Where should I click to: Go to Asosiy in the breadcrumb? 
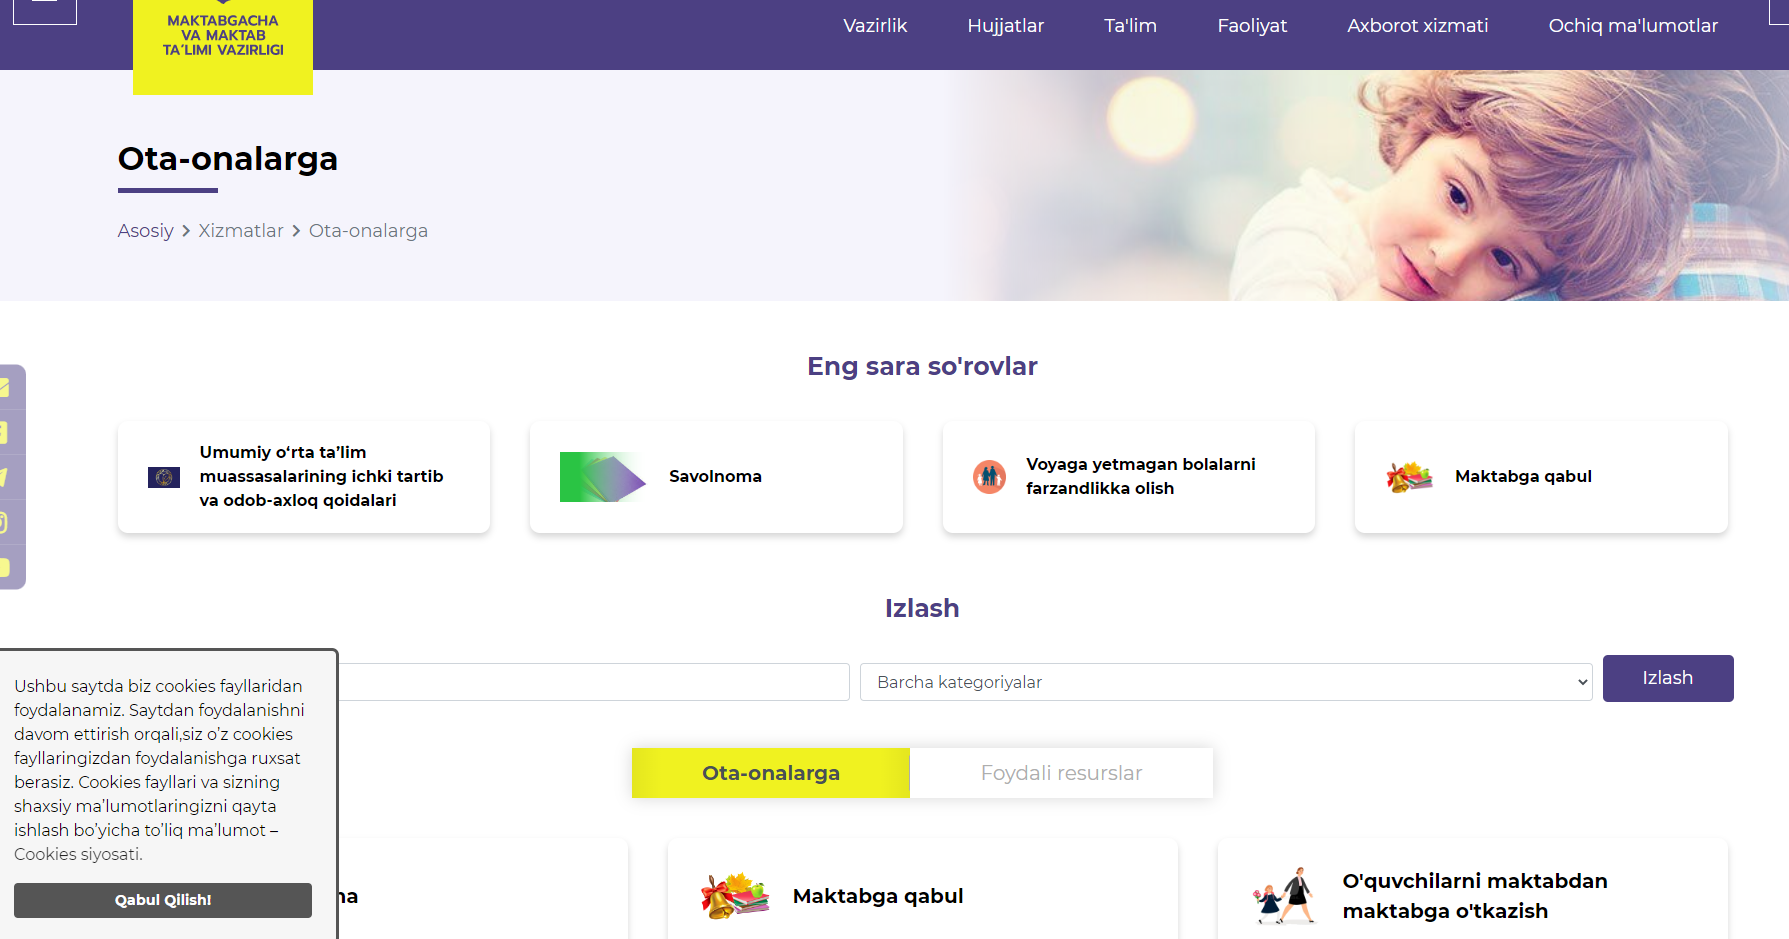click(x=146, y=231)
